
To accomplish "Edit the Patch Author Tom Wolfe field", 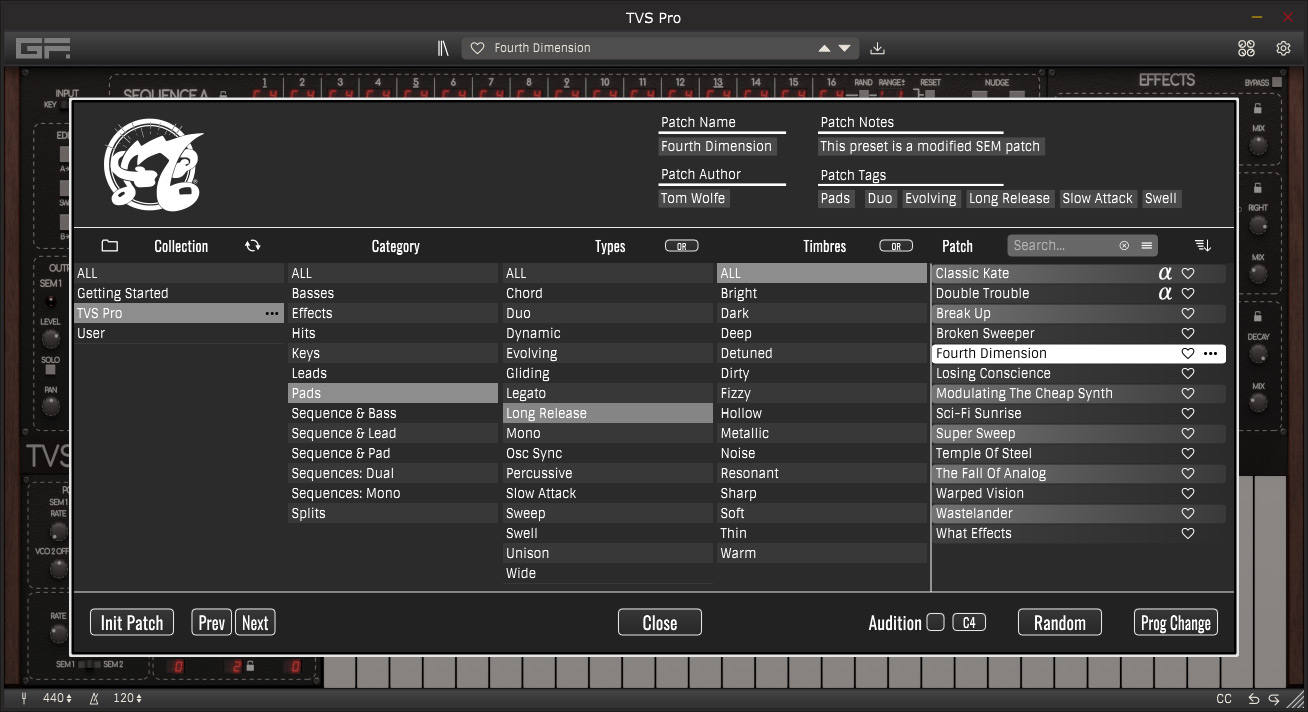I will pos(693,198).
